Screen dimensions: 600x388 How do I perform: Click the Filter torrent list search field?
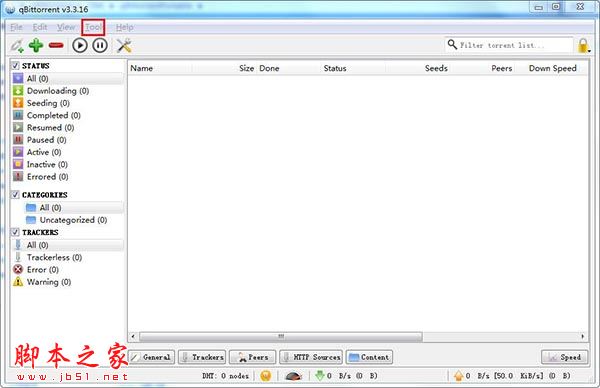(x=509, y=45)
